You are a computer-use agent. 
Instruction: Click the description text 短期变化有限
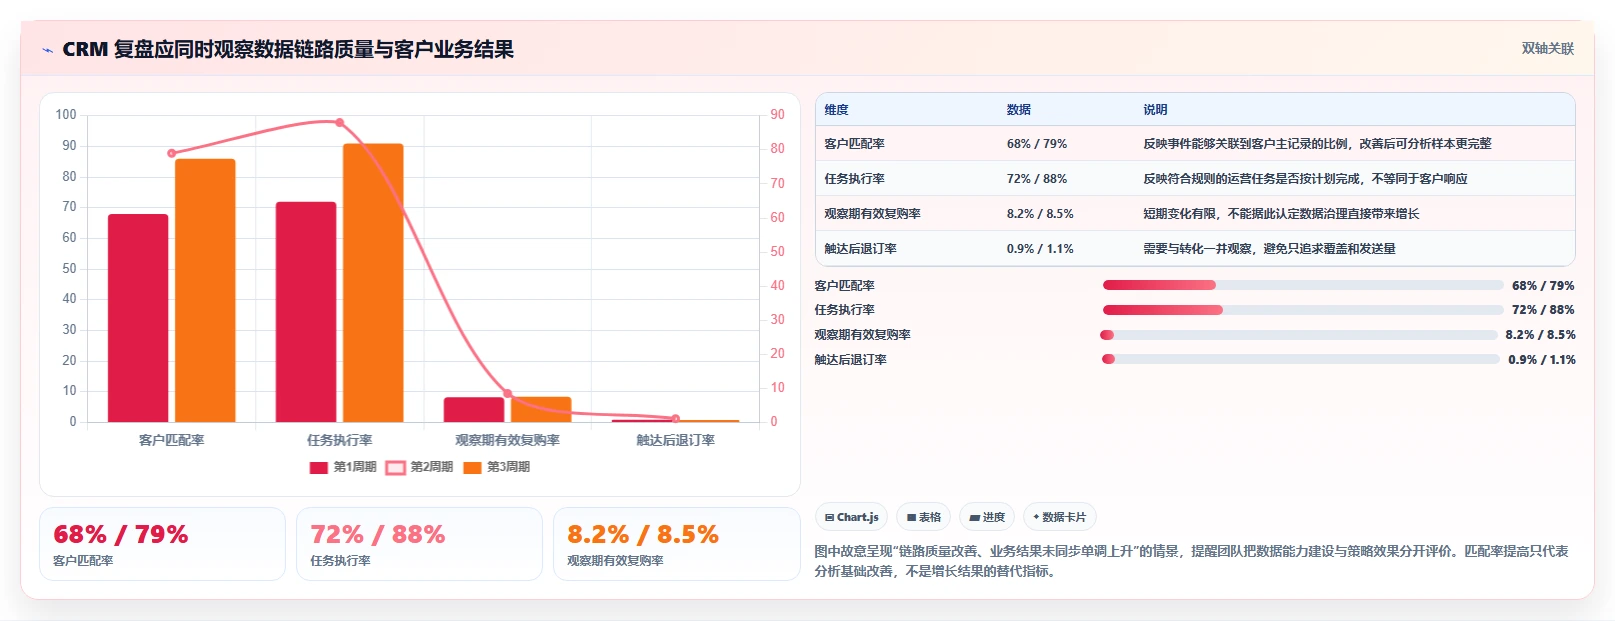1179,214
